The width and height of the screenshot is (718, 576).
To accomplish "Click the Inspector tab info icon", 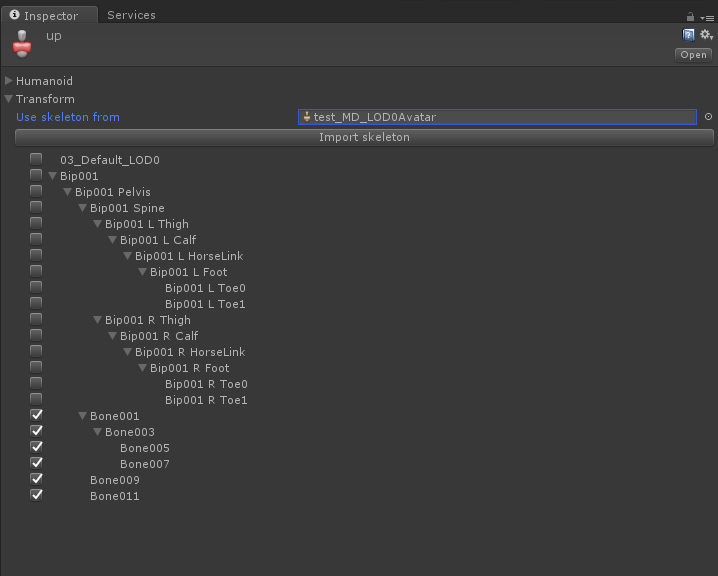I will click(15, 15).
